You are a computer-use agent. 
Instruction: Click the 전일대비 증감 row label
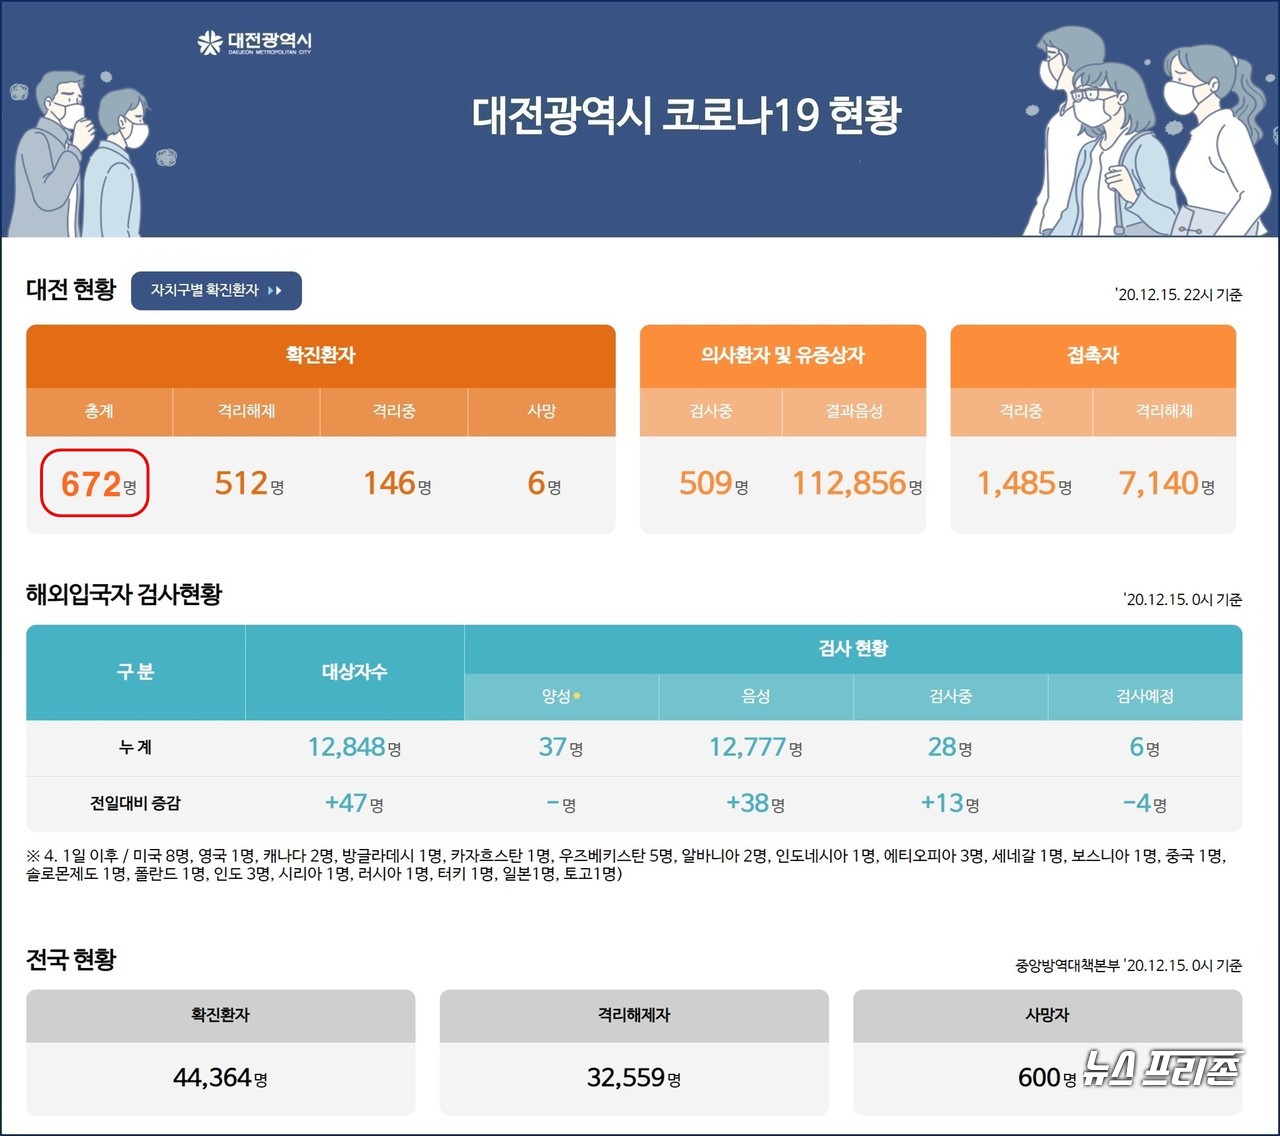tap(135, 803)
